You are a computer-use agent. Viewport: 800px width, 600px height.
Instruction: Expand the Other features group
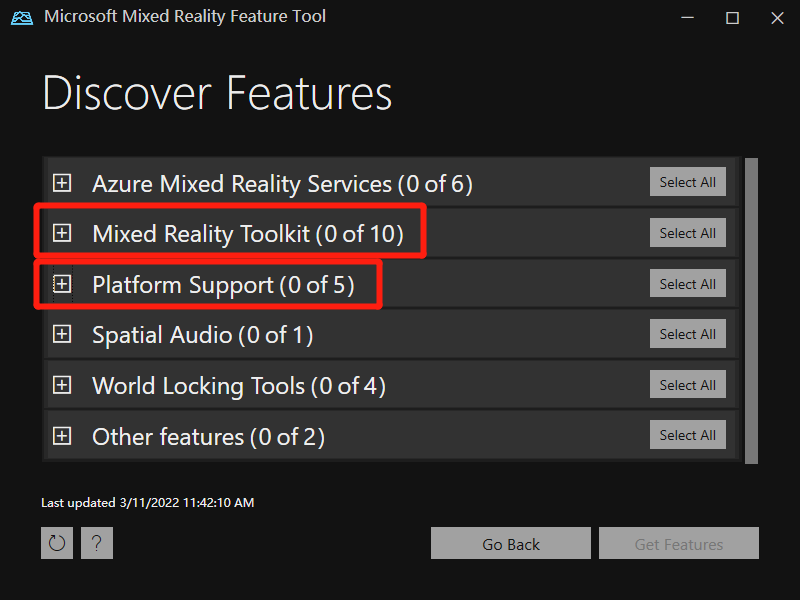coord(62,436)
